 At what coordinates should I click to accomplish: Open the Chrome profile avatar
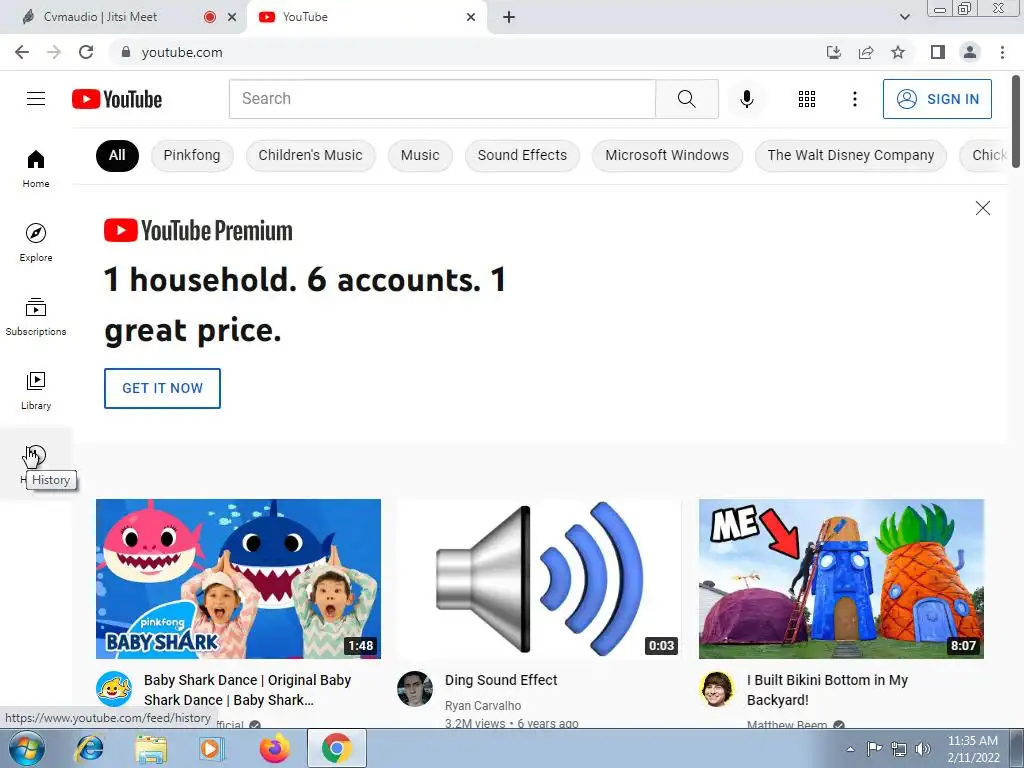coord(970,52)
